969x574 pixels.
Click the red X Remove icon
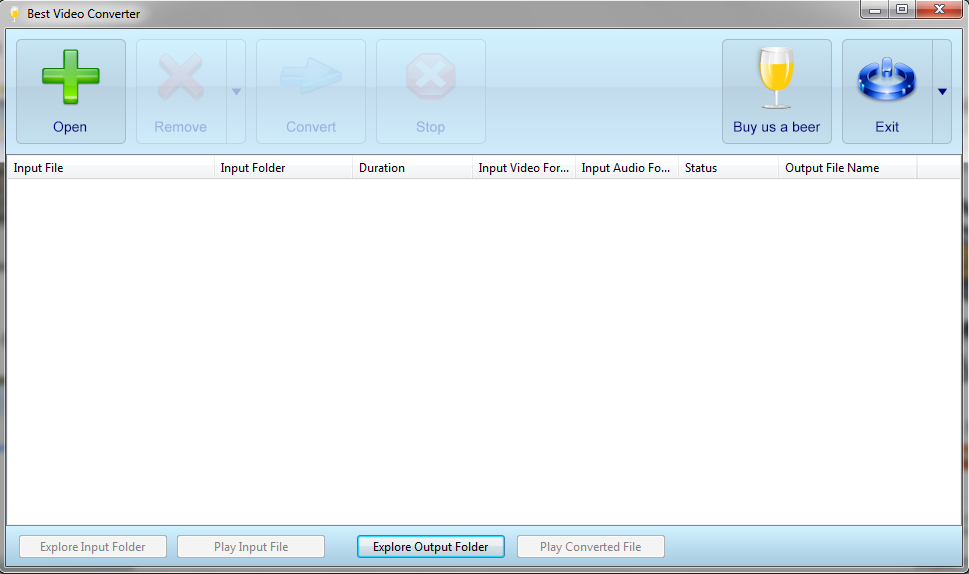(180, 77)
